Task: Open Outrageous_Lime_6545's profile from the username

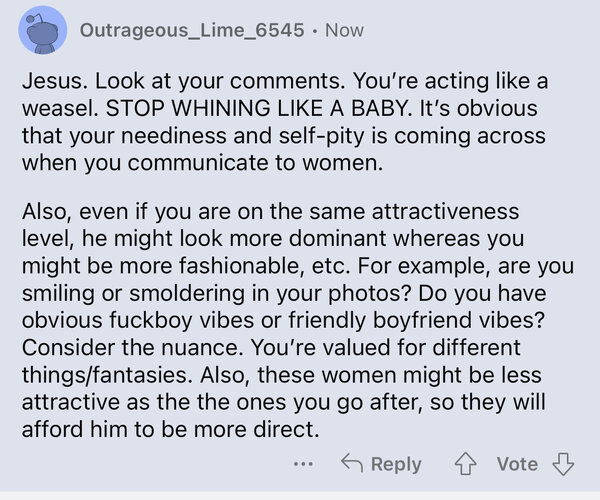Action: click(x=192, y=30)
